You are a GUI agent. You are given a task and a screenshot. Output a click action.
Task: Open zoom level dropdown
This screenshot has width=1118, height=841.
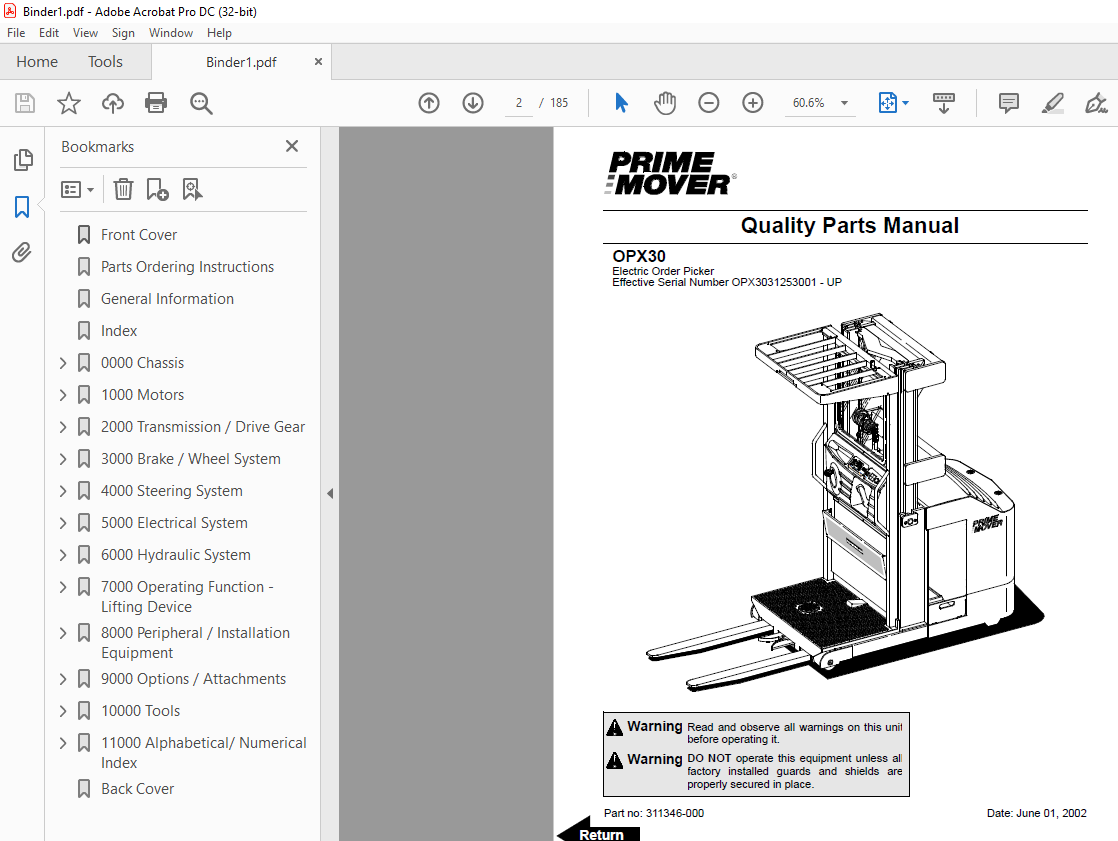coord(845,103)
